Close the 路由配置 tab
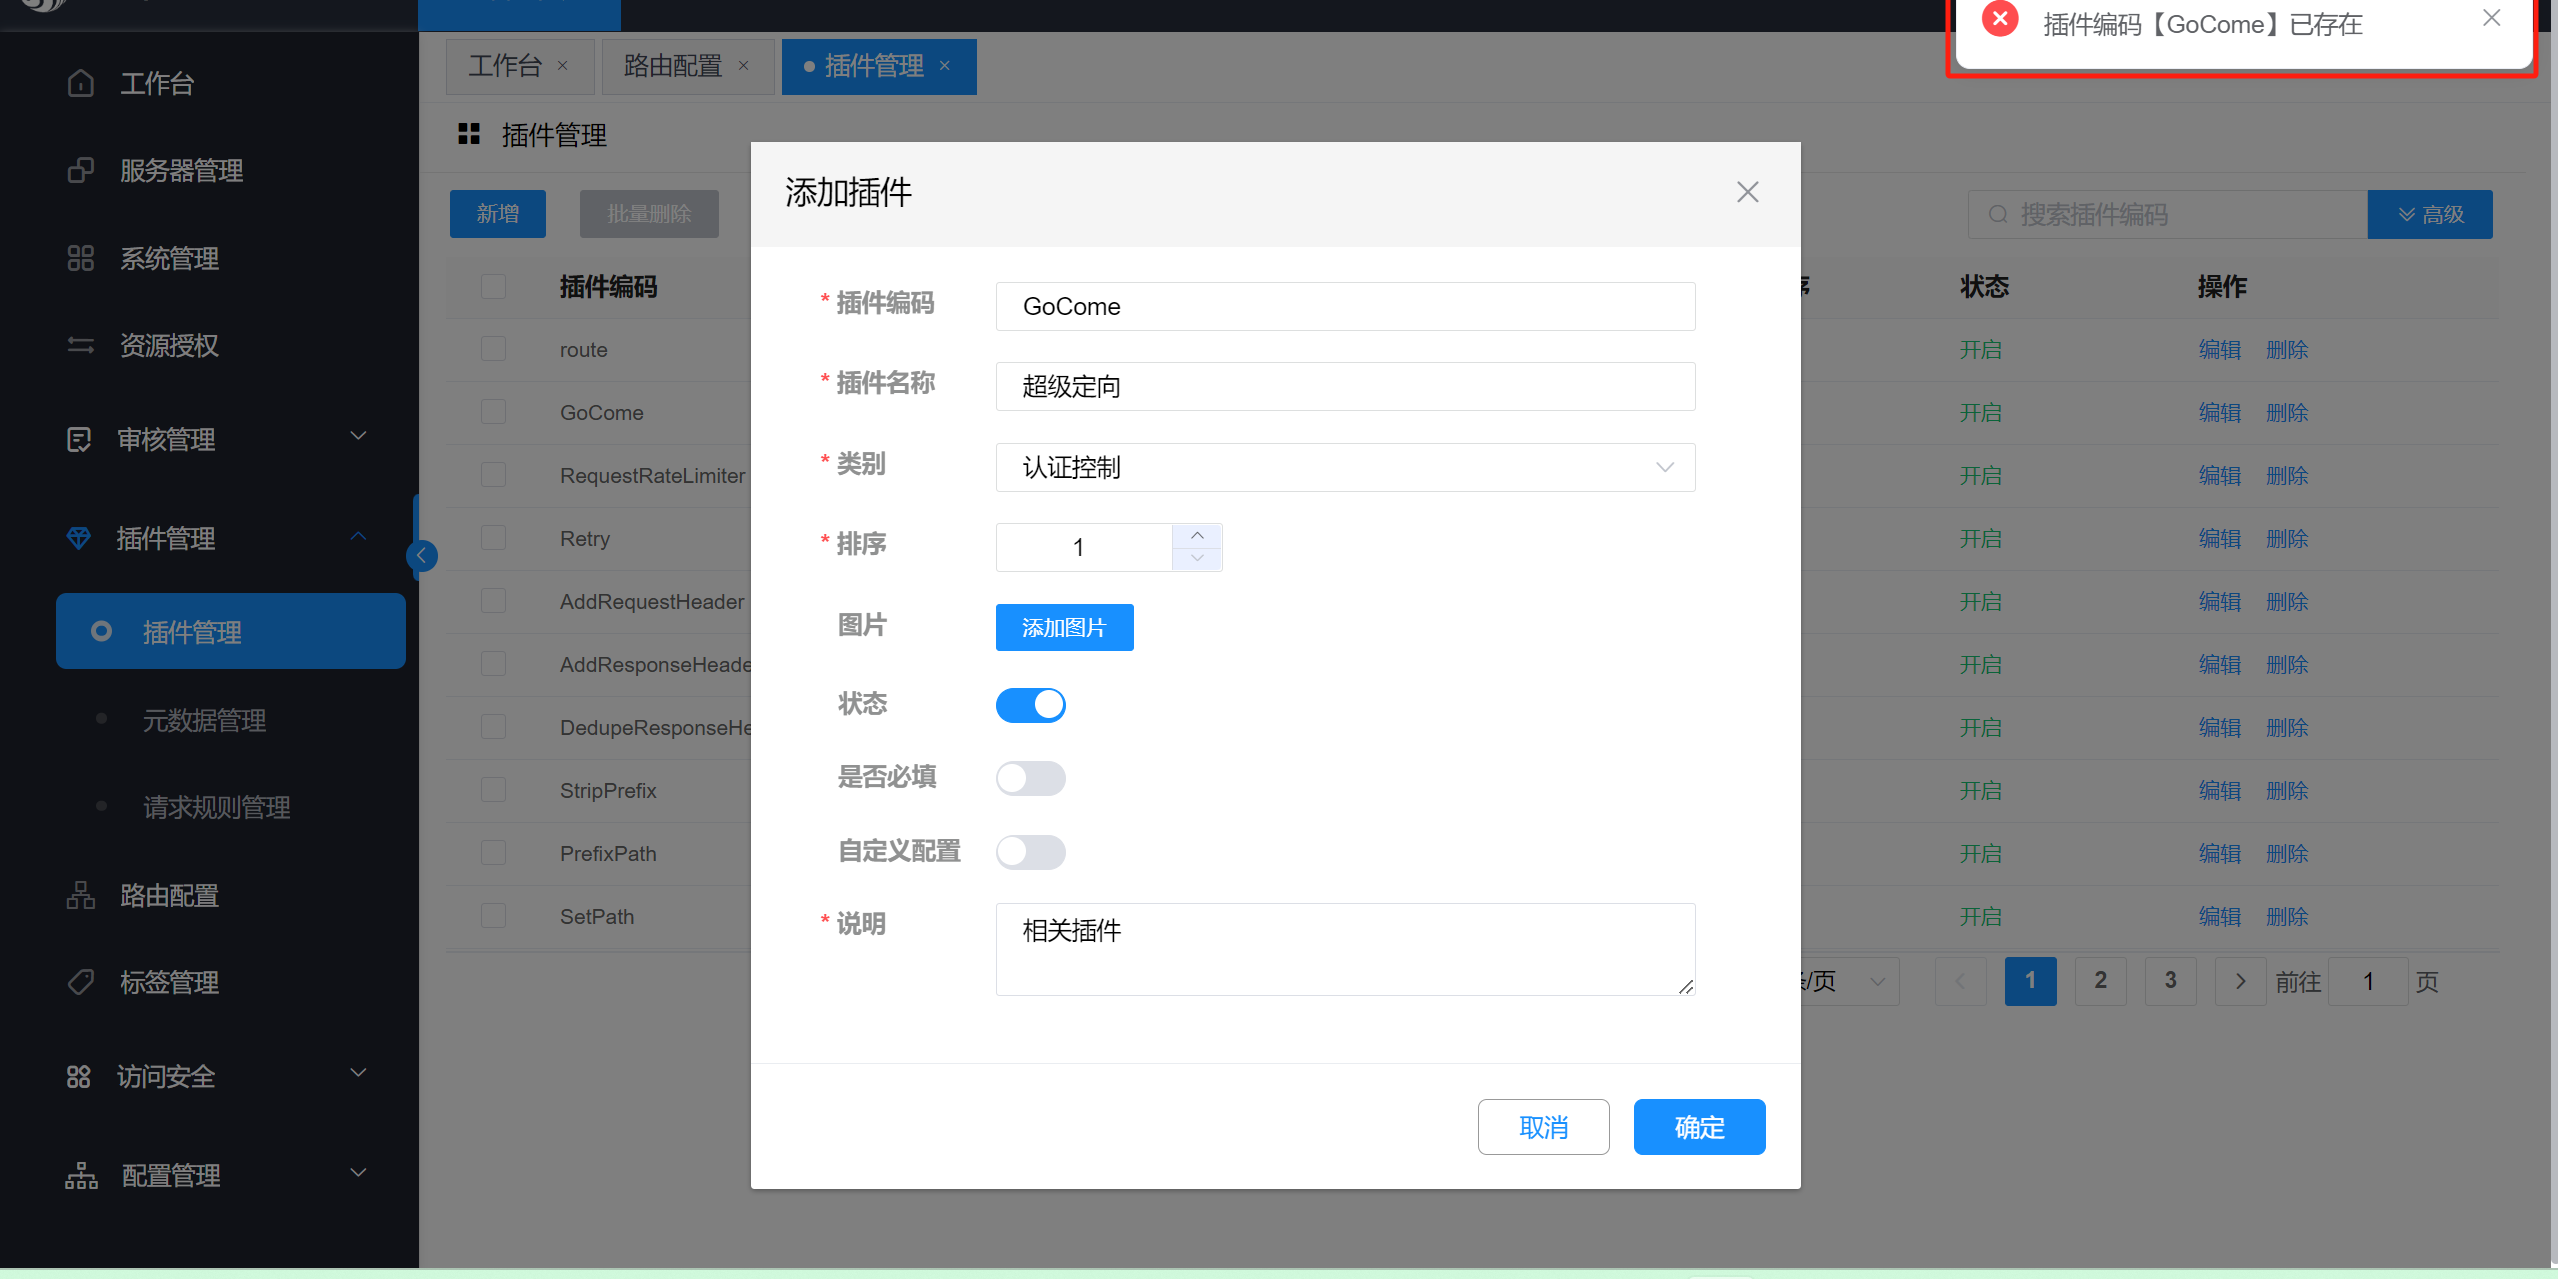The height and width of the screenshot is (1279, 2558). tap(744, 66)
